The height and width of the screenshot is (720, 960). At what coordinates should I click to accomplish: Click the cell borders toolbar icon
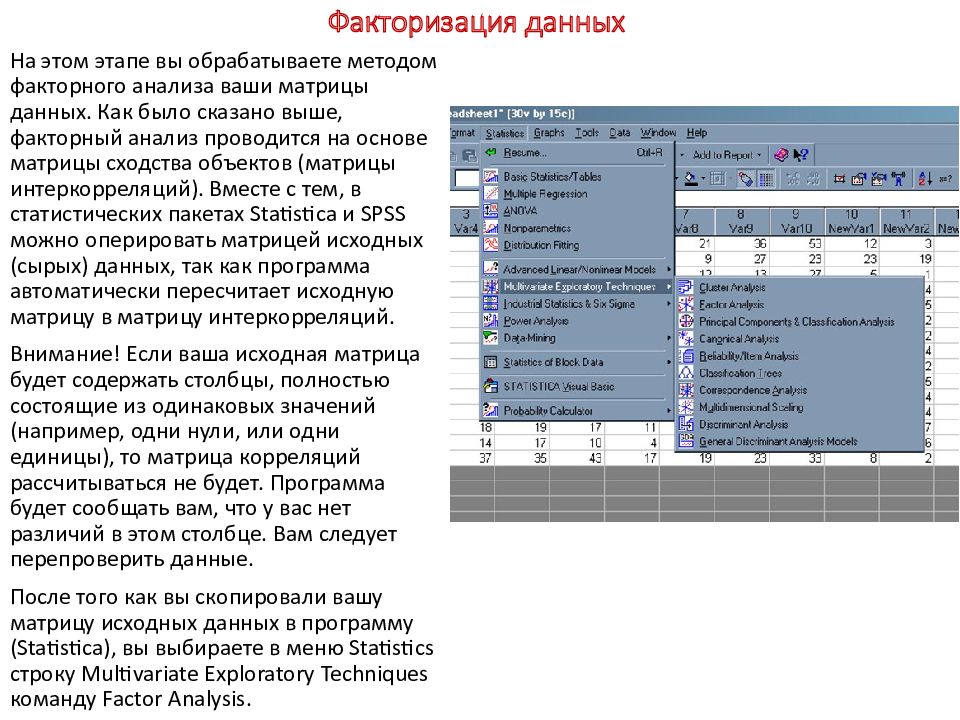717,179
